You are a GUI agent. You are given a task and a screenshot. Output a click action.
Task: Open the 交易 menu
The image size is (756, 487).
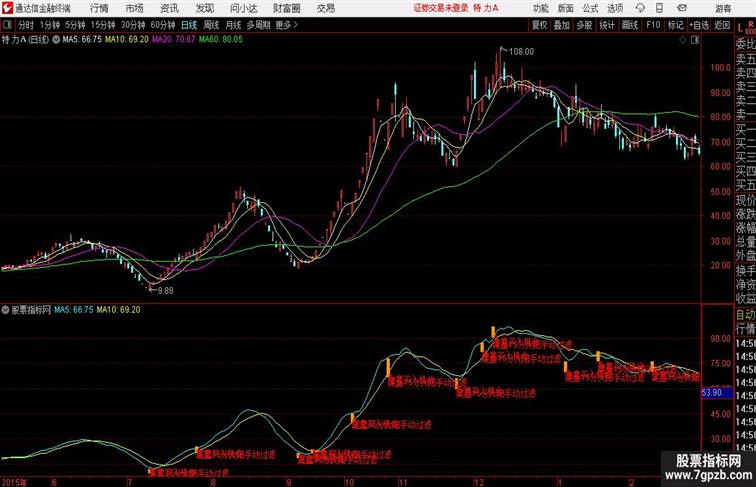pyautogui.click(x=325, y=8)
